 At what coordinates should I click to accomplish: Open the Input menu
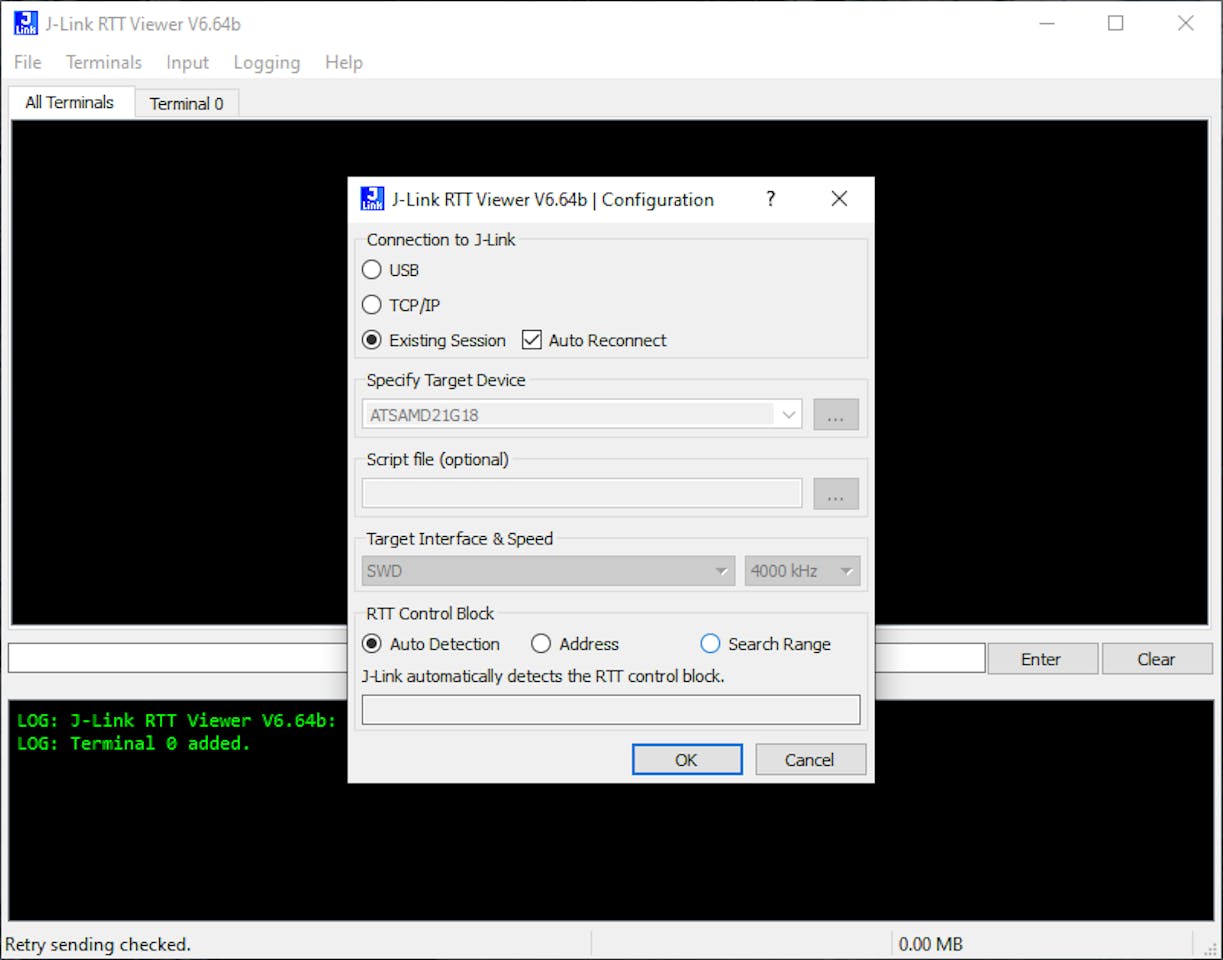(x=187, y=62)
